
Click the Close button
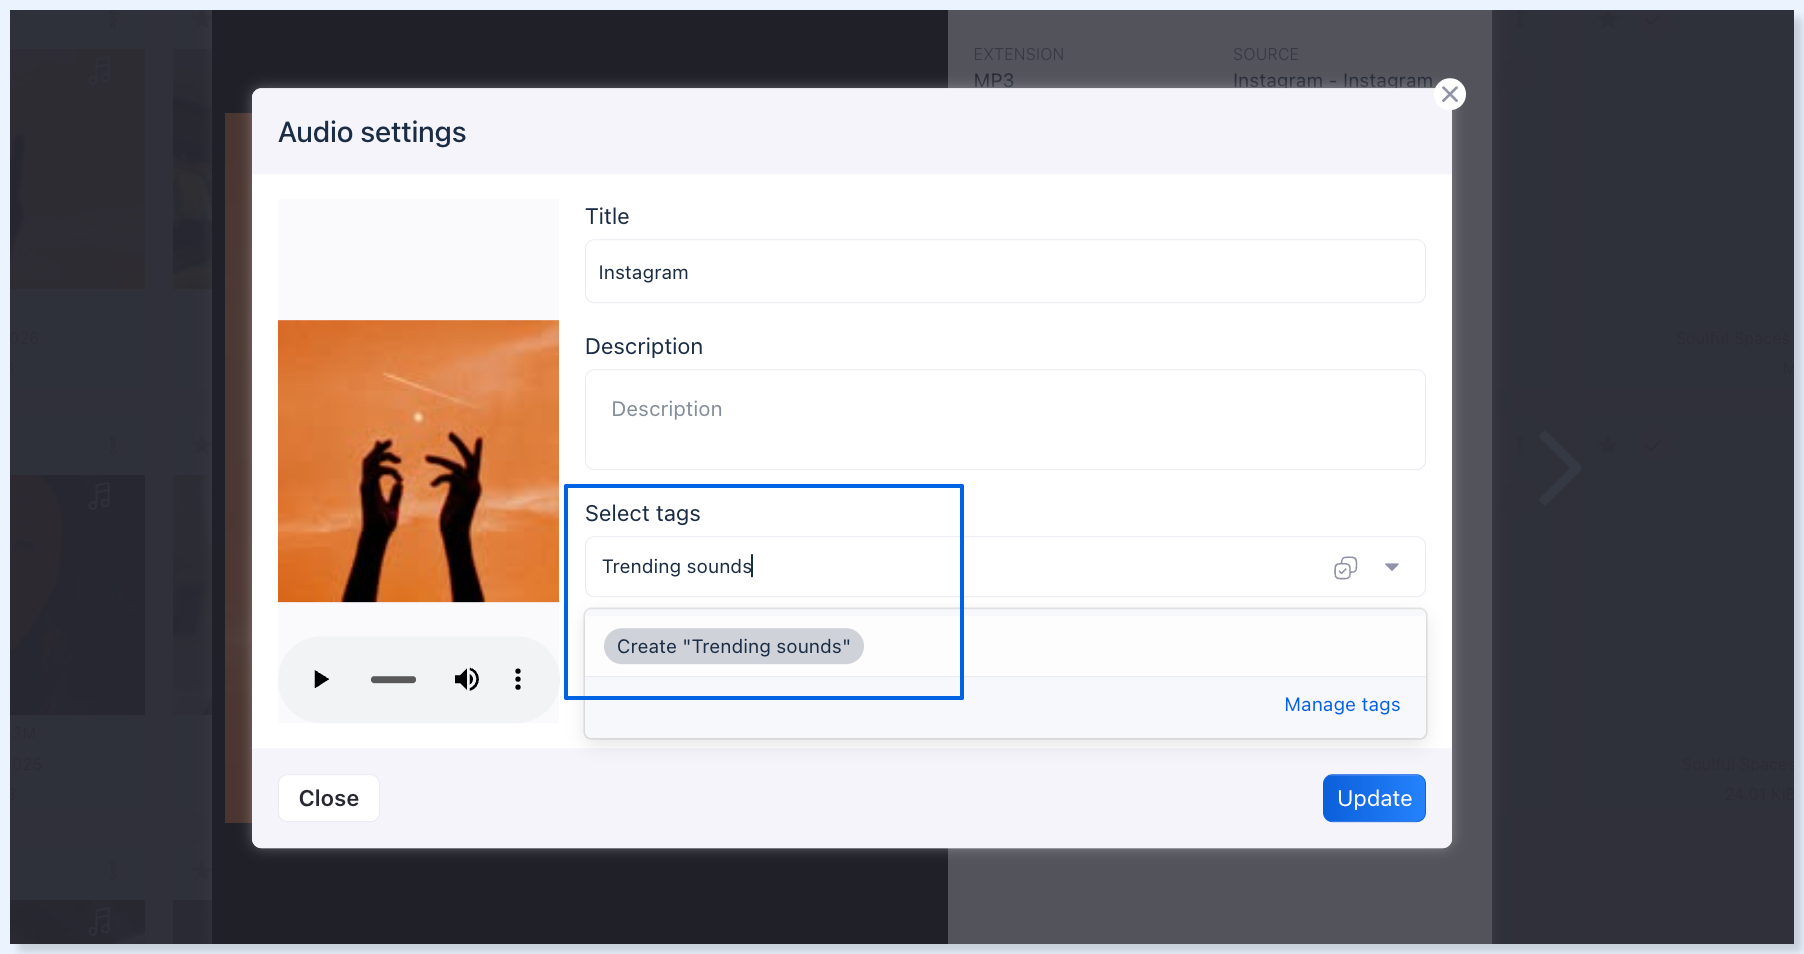coord(329,799)
